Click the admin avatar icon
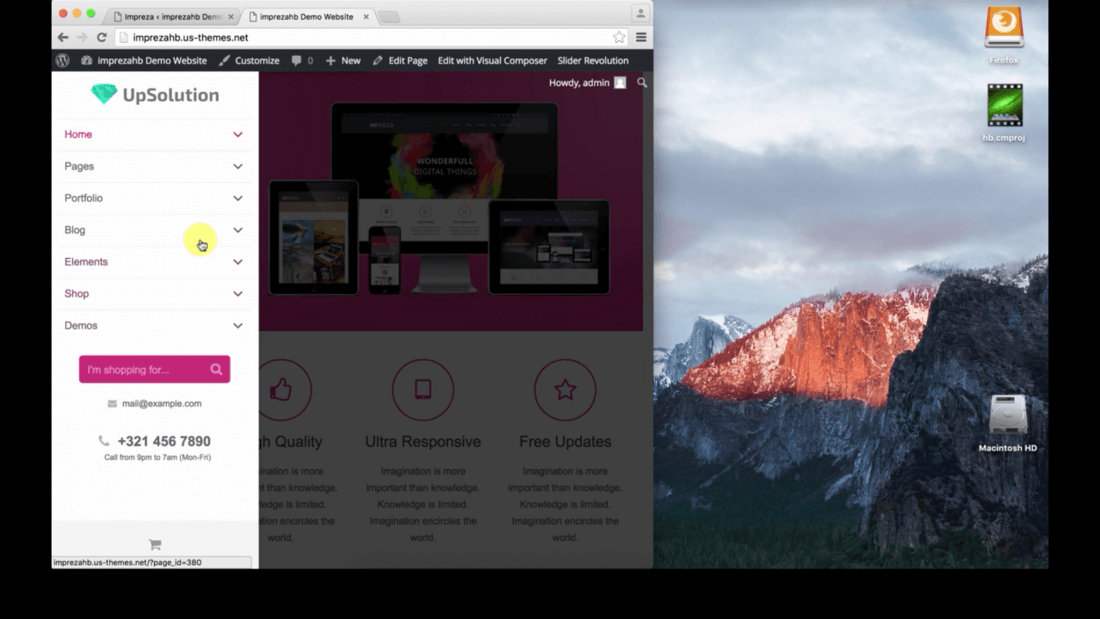The height and width of the screenshot is (619, 1100). click(x=620, y=83)
